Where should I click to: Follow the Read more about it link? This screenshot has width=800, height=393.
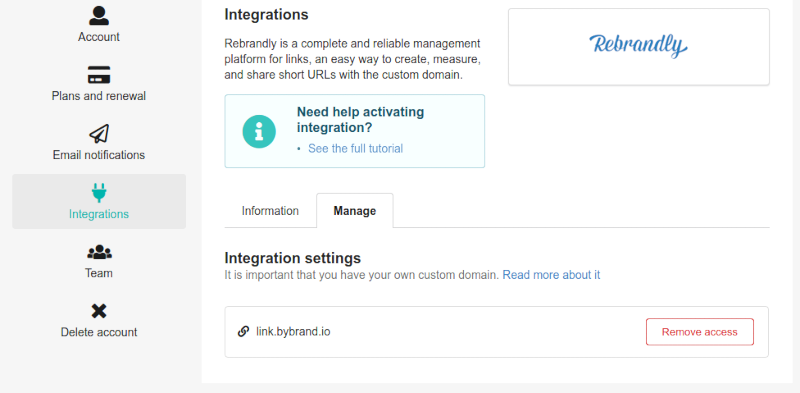pos(552,275)
